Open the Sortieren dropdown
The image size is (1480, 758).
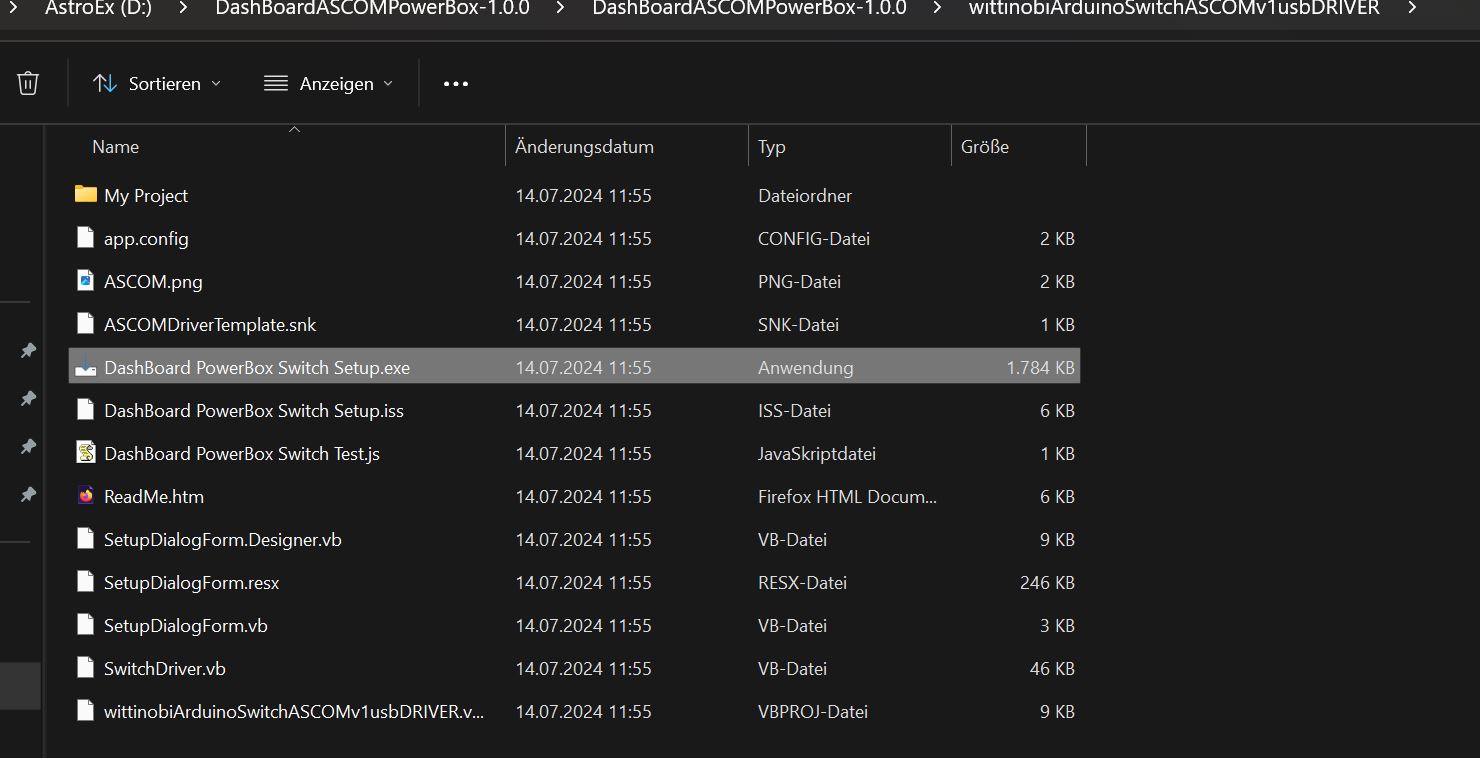[157, 84]
